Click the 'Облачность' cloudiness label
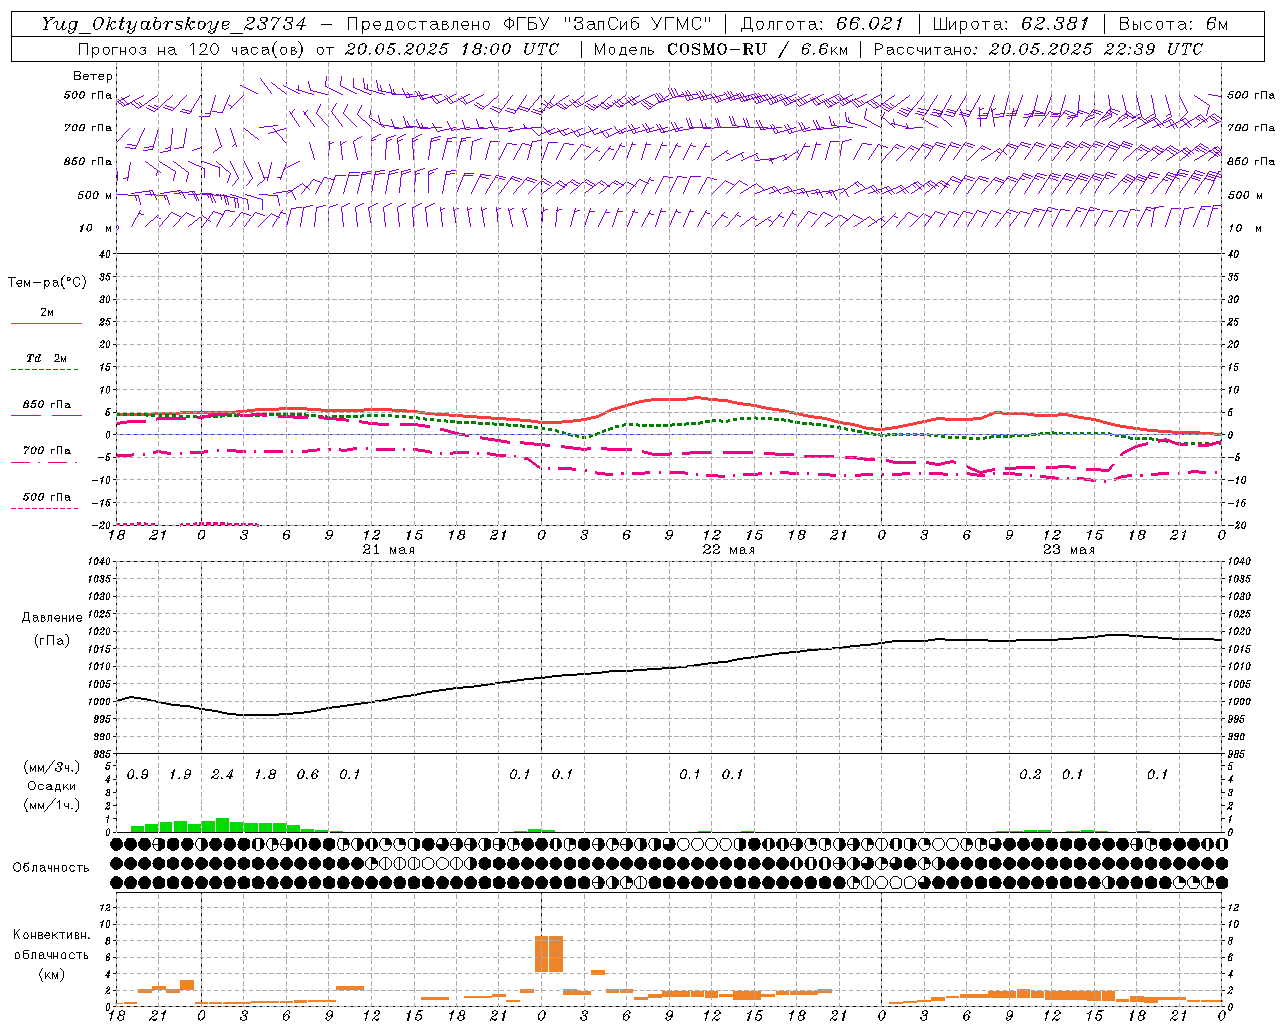The width and height of the screenshot is (1280, 1024). pos(51,868)
